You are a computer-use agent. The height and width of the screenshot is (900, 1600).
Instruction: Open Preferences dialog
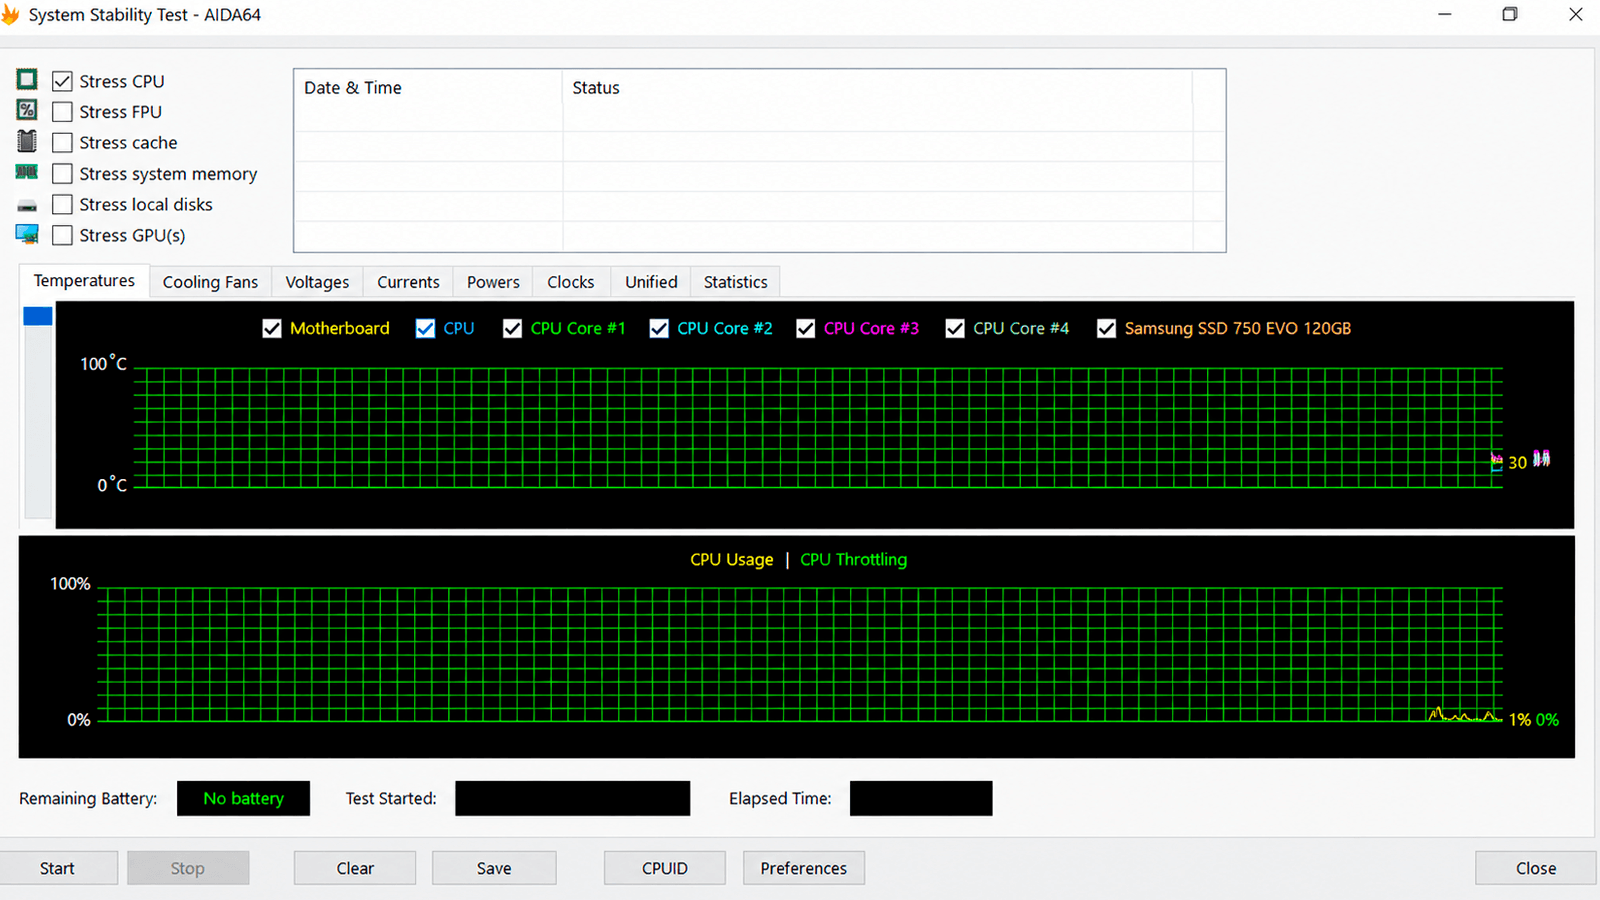[x=804, y=868]
